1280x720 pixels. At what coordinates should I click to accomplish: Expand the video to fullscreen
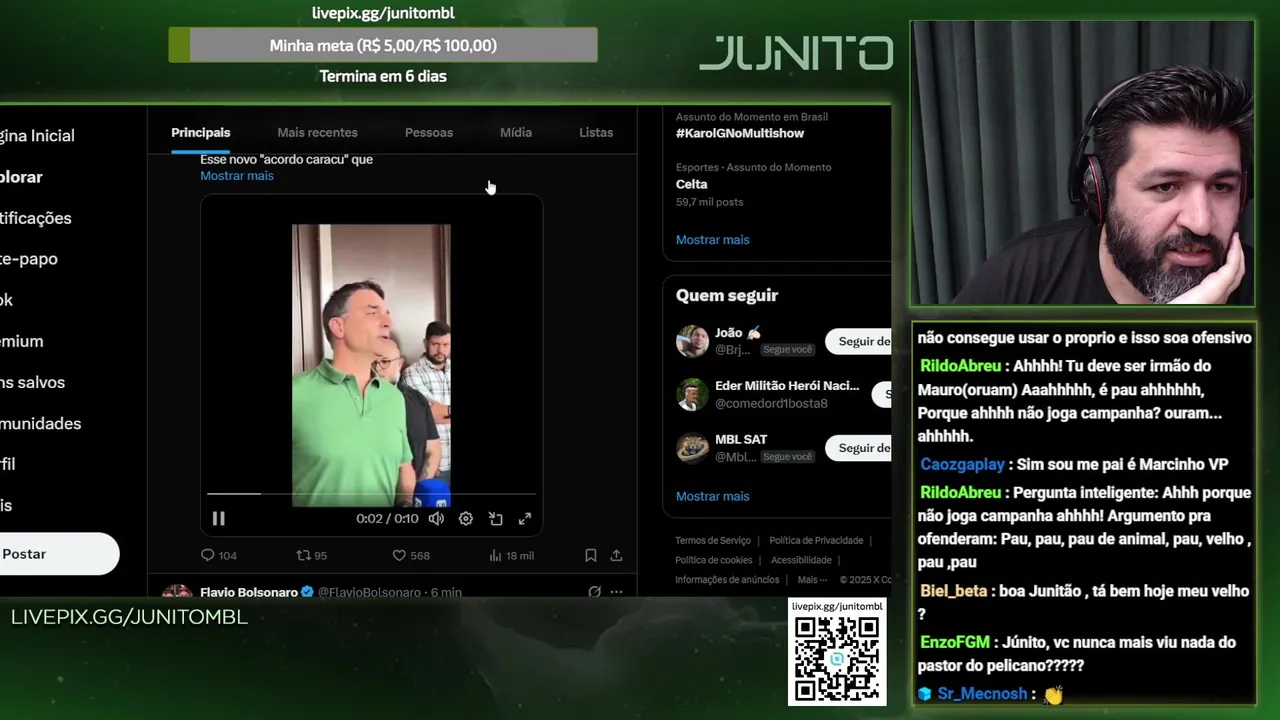[x=525, y=518]
